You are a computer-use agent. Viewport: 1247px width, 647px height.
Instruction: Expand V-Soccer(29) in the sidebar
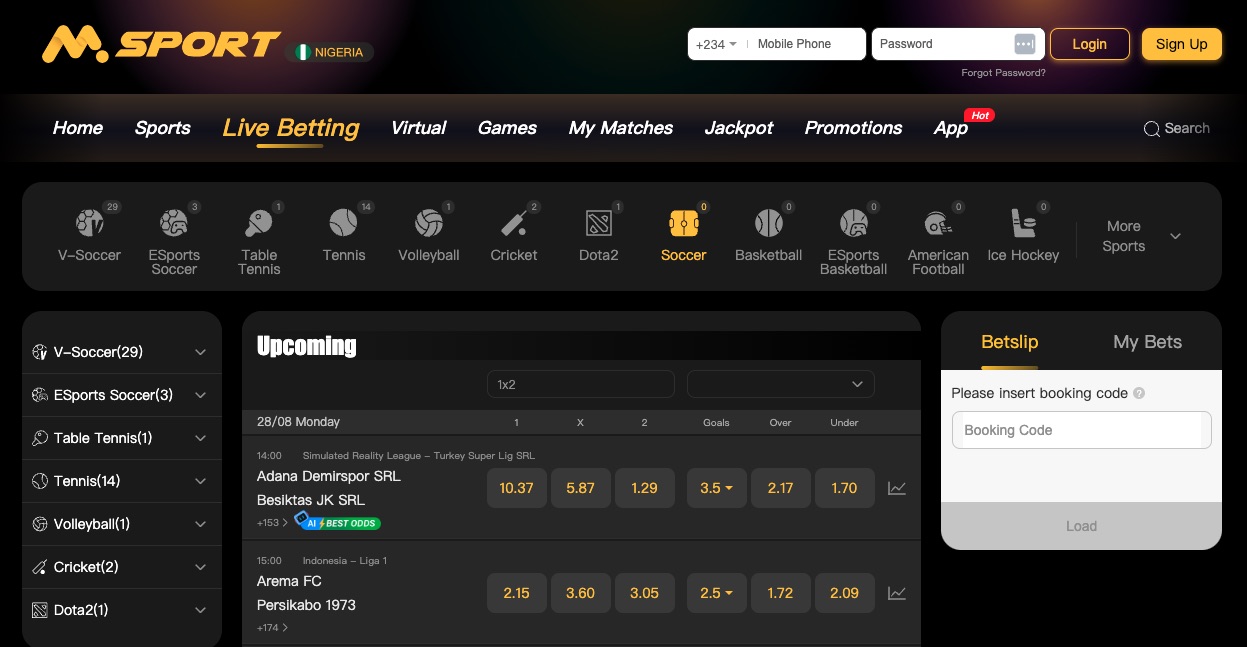122,352
